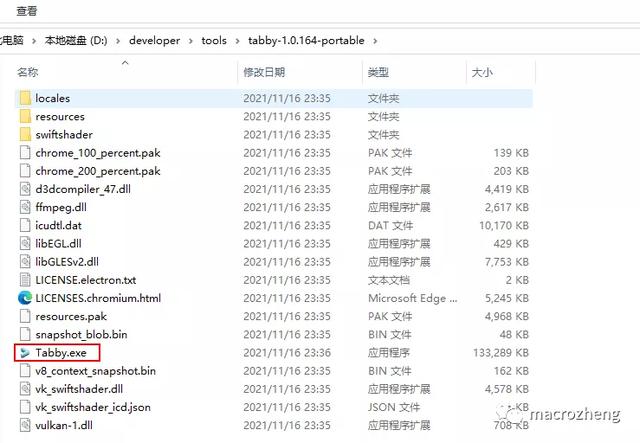
Task: Open the 查看 ribbon tab
Action: [27, 11]
